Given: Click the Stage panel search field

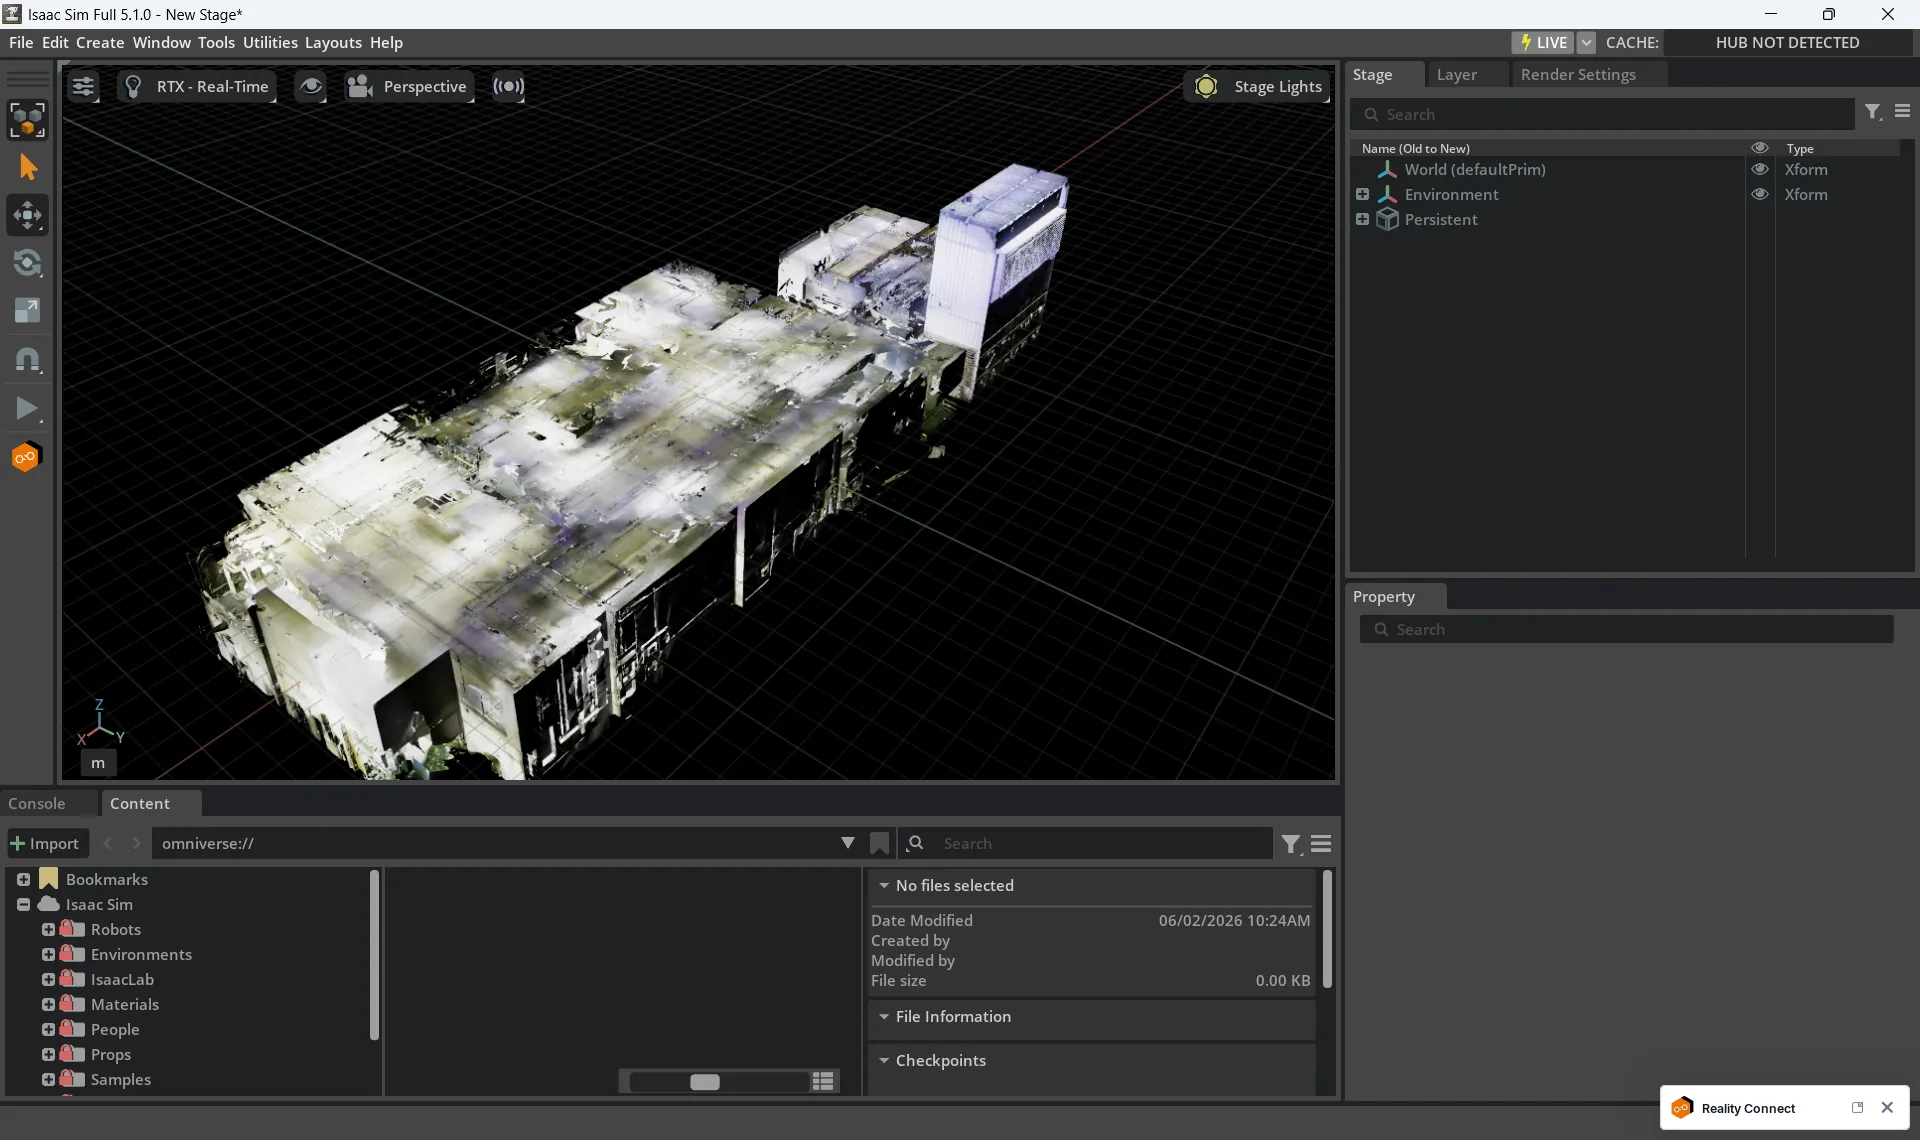Looking at the screenshot, I should click(x=1603, y=115).
